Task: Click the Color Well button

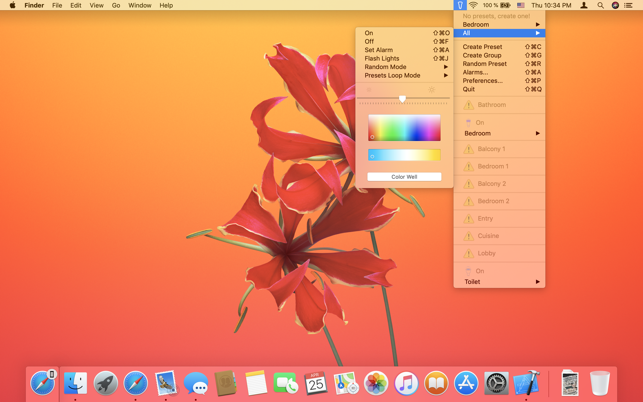Action: 404,177
